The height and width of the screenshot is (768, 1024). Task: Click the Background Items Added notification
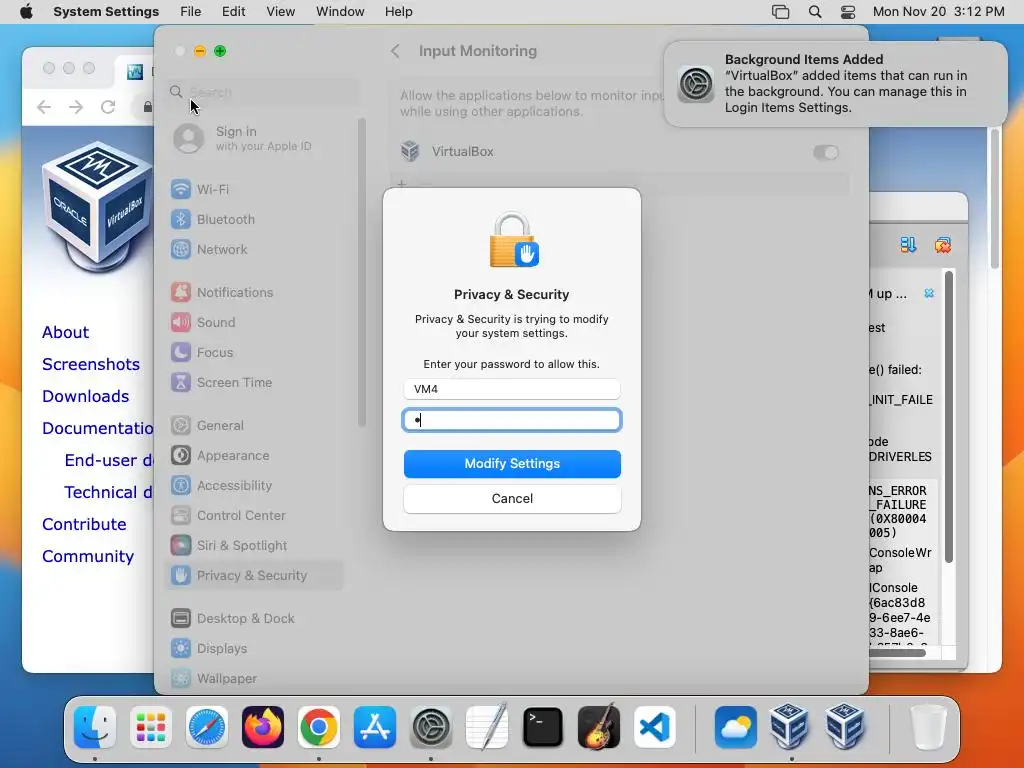click(836, 84)
